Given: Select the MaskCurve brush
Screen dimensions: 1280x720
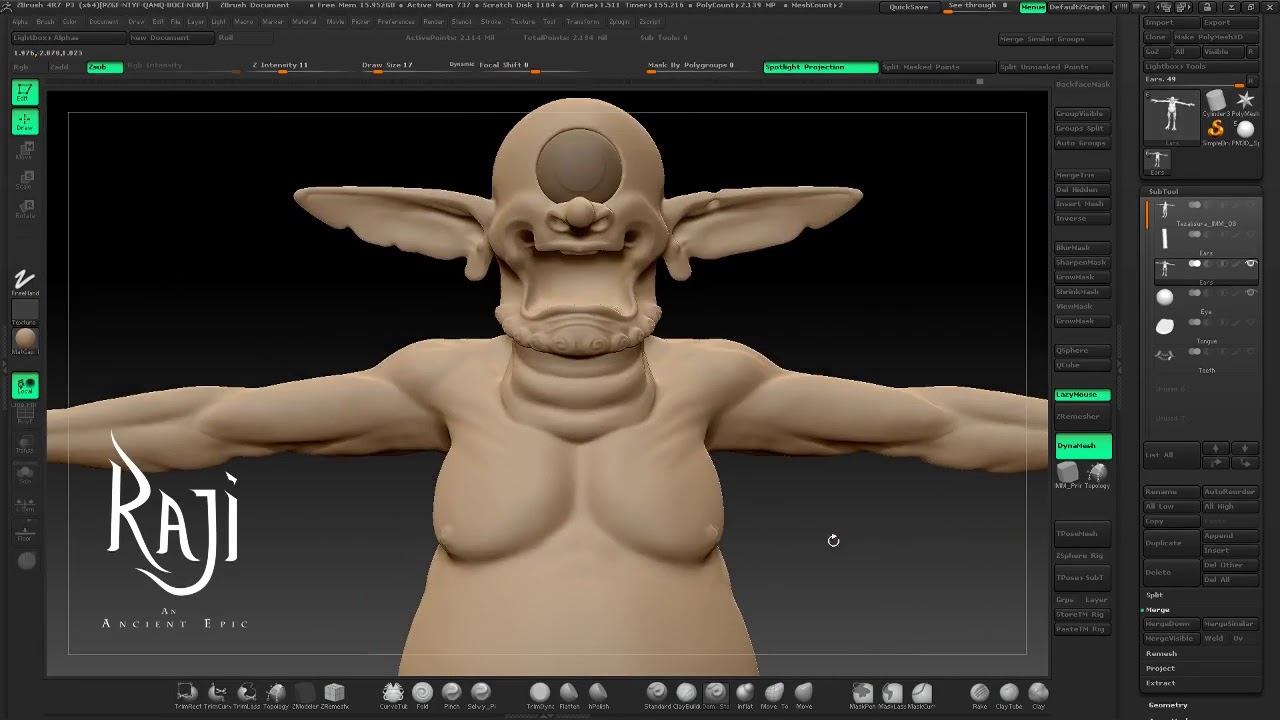Looking at the screenshot, I should coord(921,693).
